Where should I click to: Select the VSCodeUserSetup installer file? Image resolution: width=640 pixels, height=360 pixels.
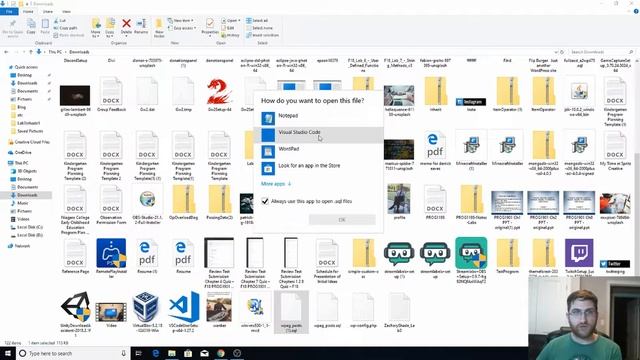click(x=183, y=312)
